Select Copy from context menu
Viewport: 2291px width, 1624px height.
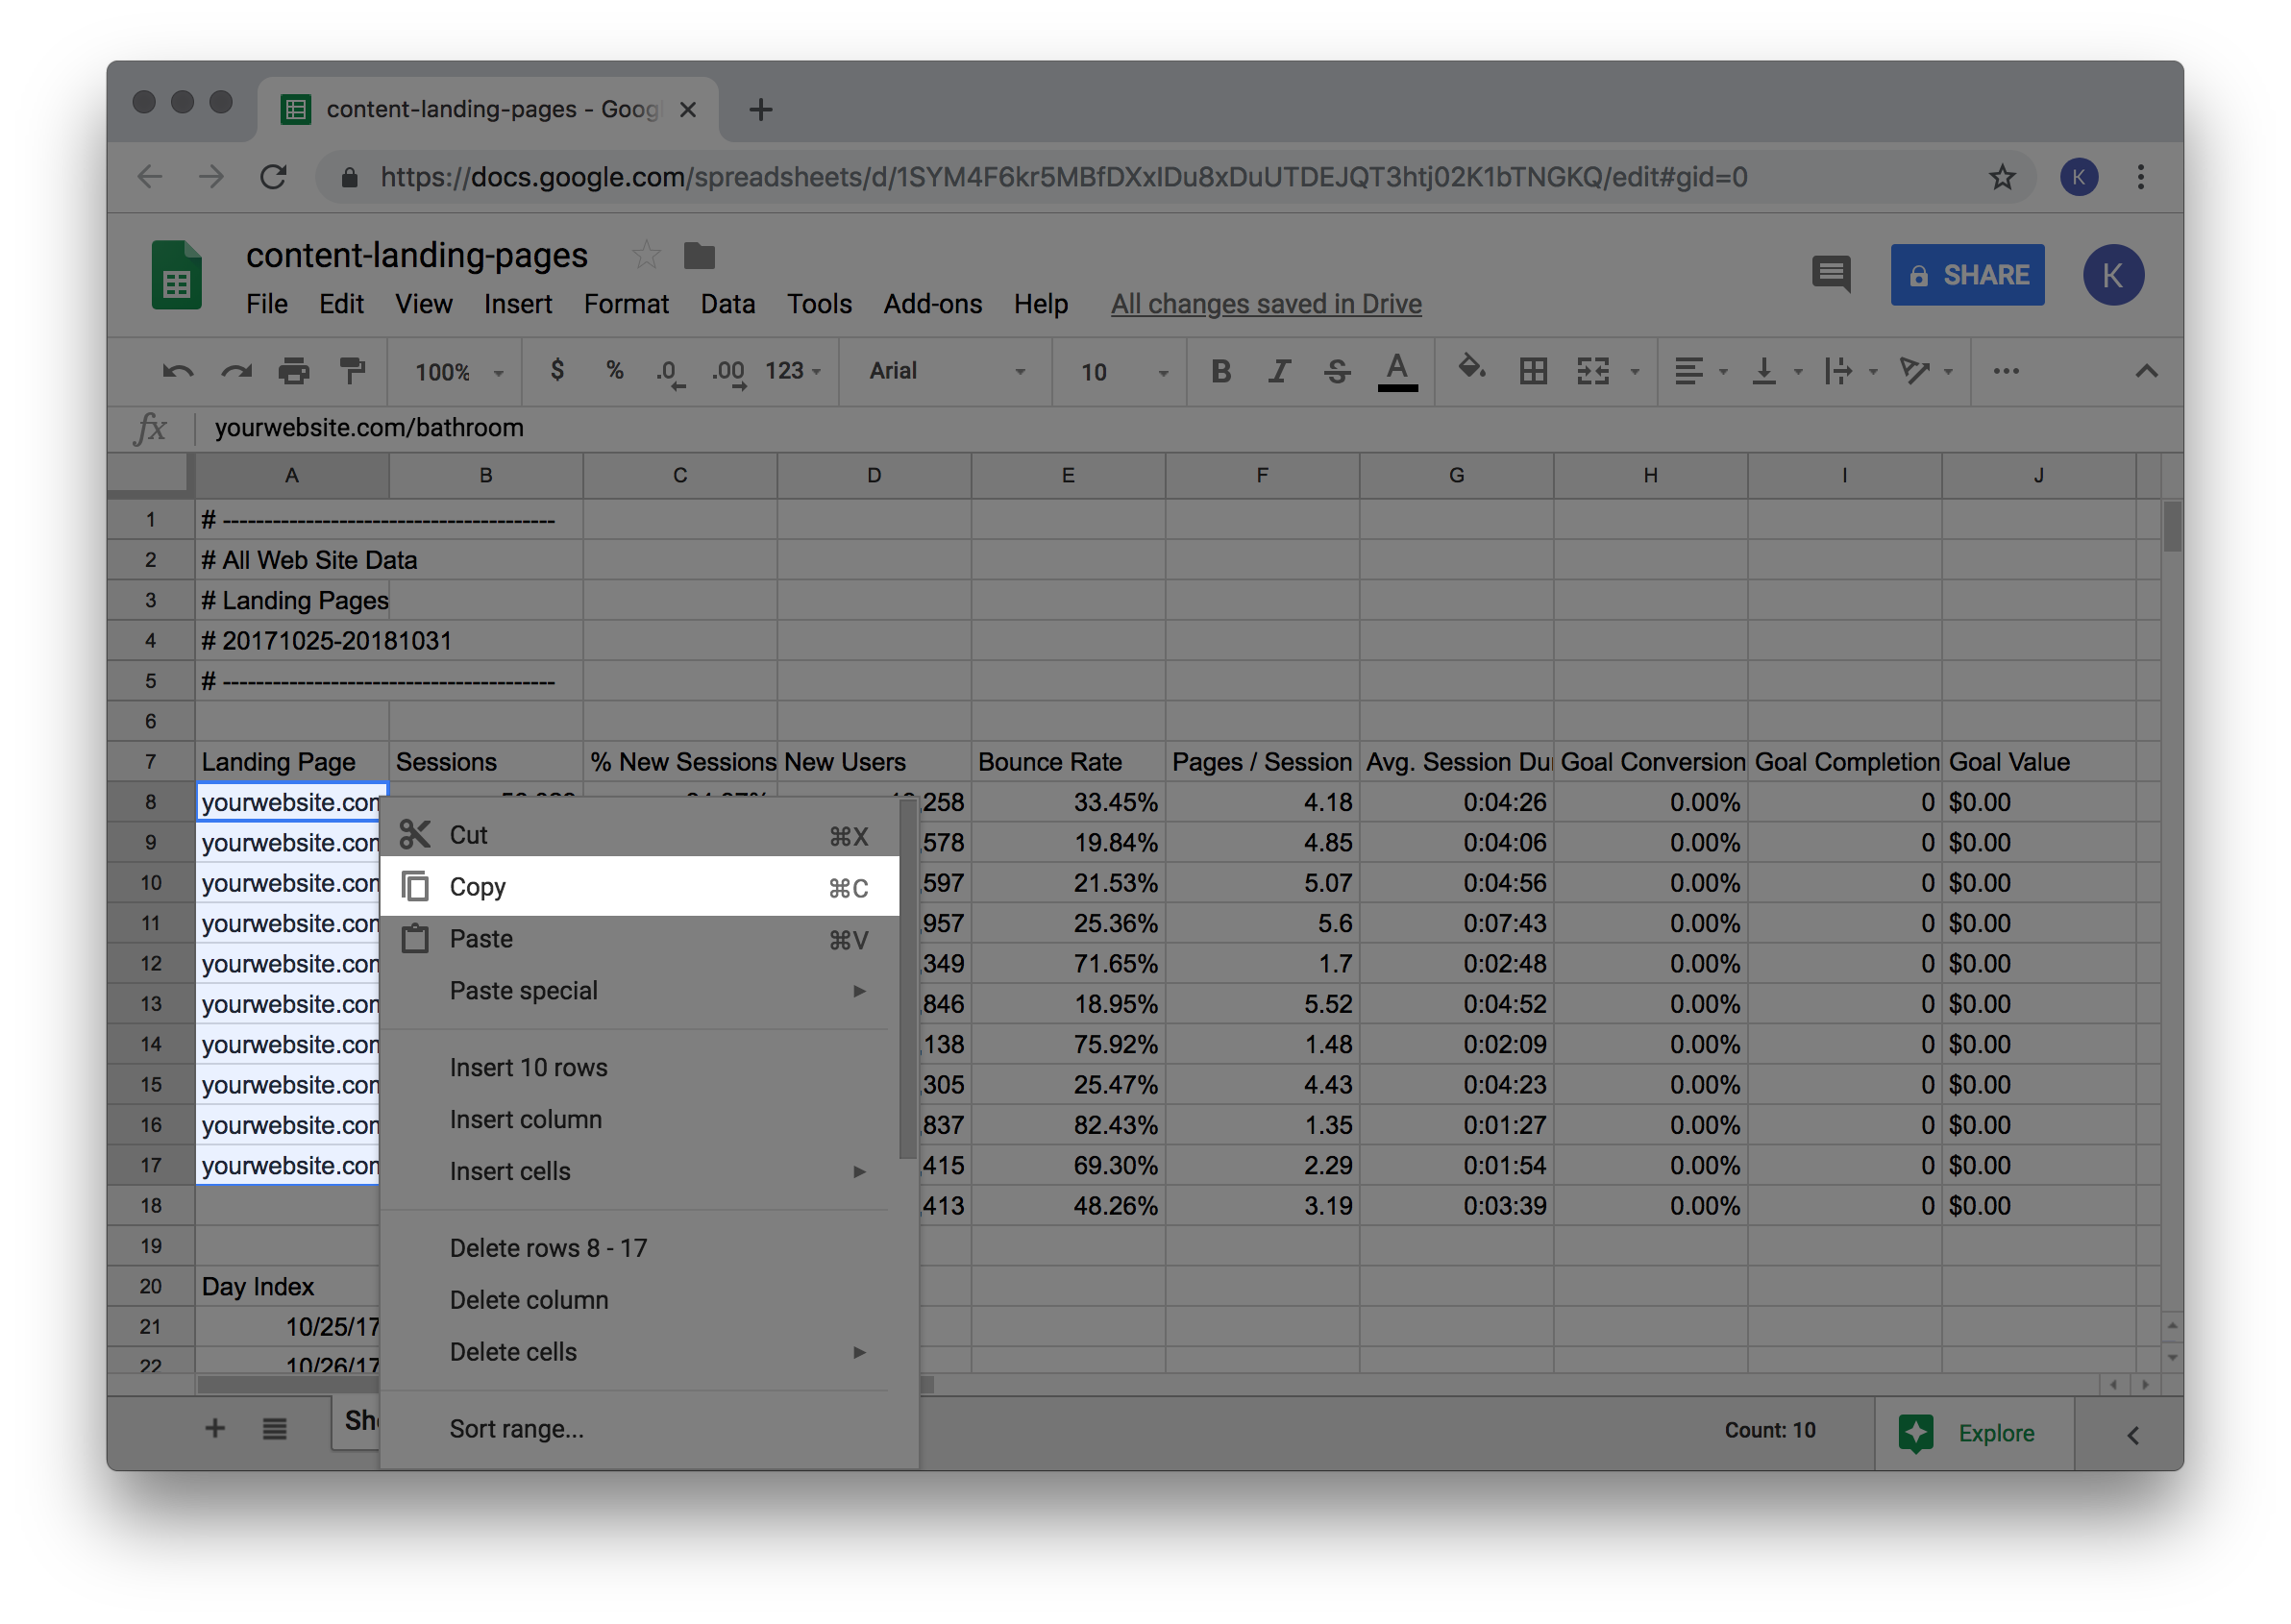478,884
